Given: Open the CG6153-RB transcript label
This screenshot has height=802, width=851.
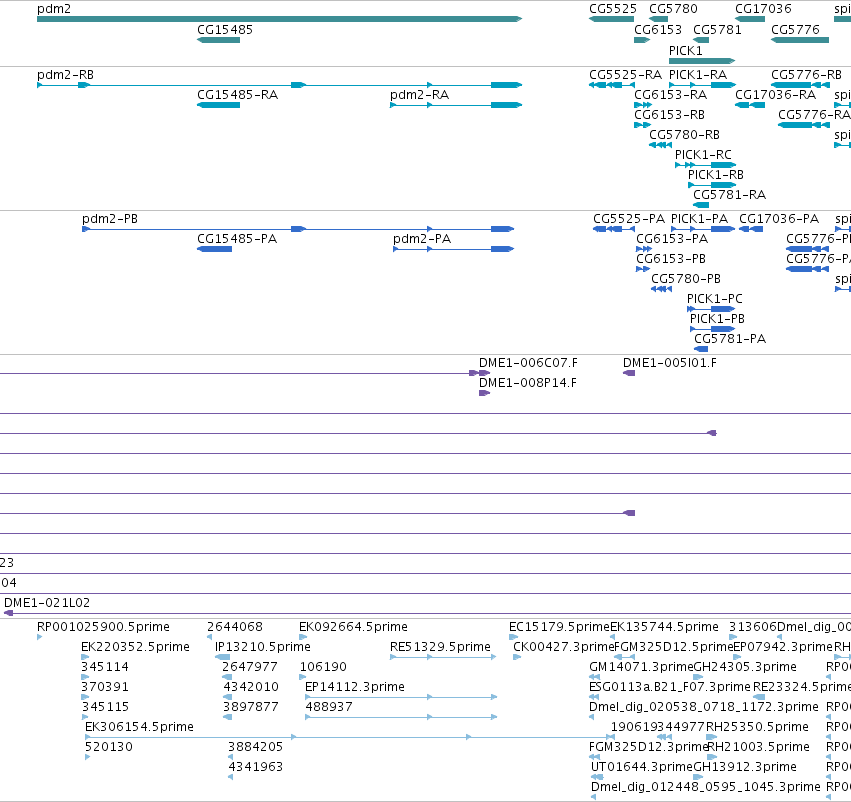Looking at the screenshot, I should (x=669, y=115).
